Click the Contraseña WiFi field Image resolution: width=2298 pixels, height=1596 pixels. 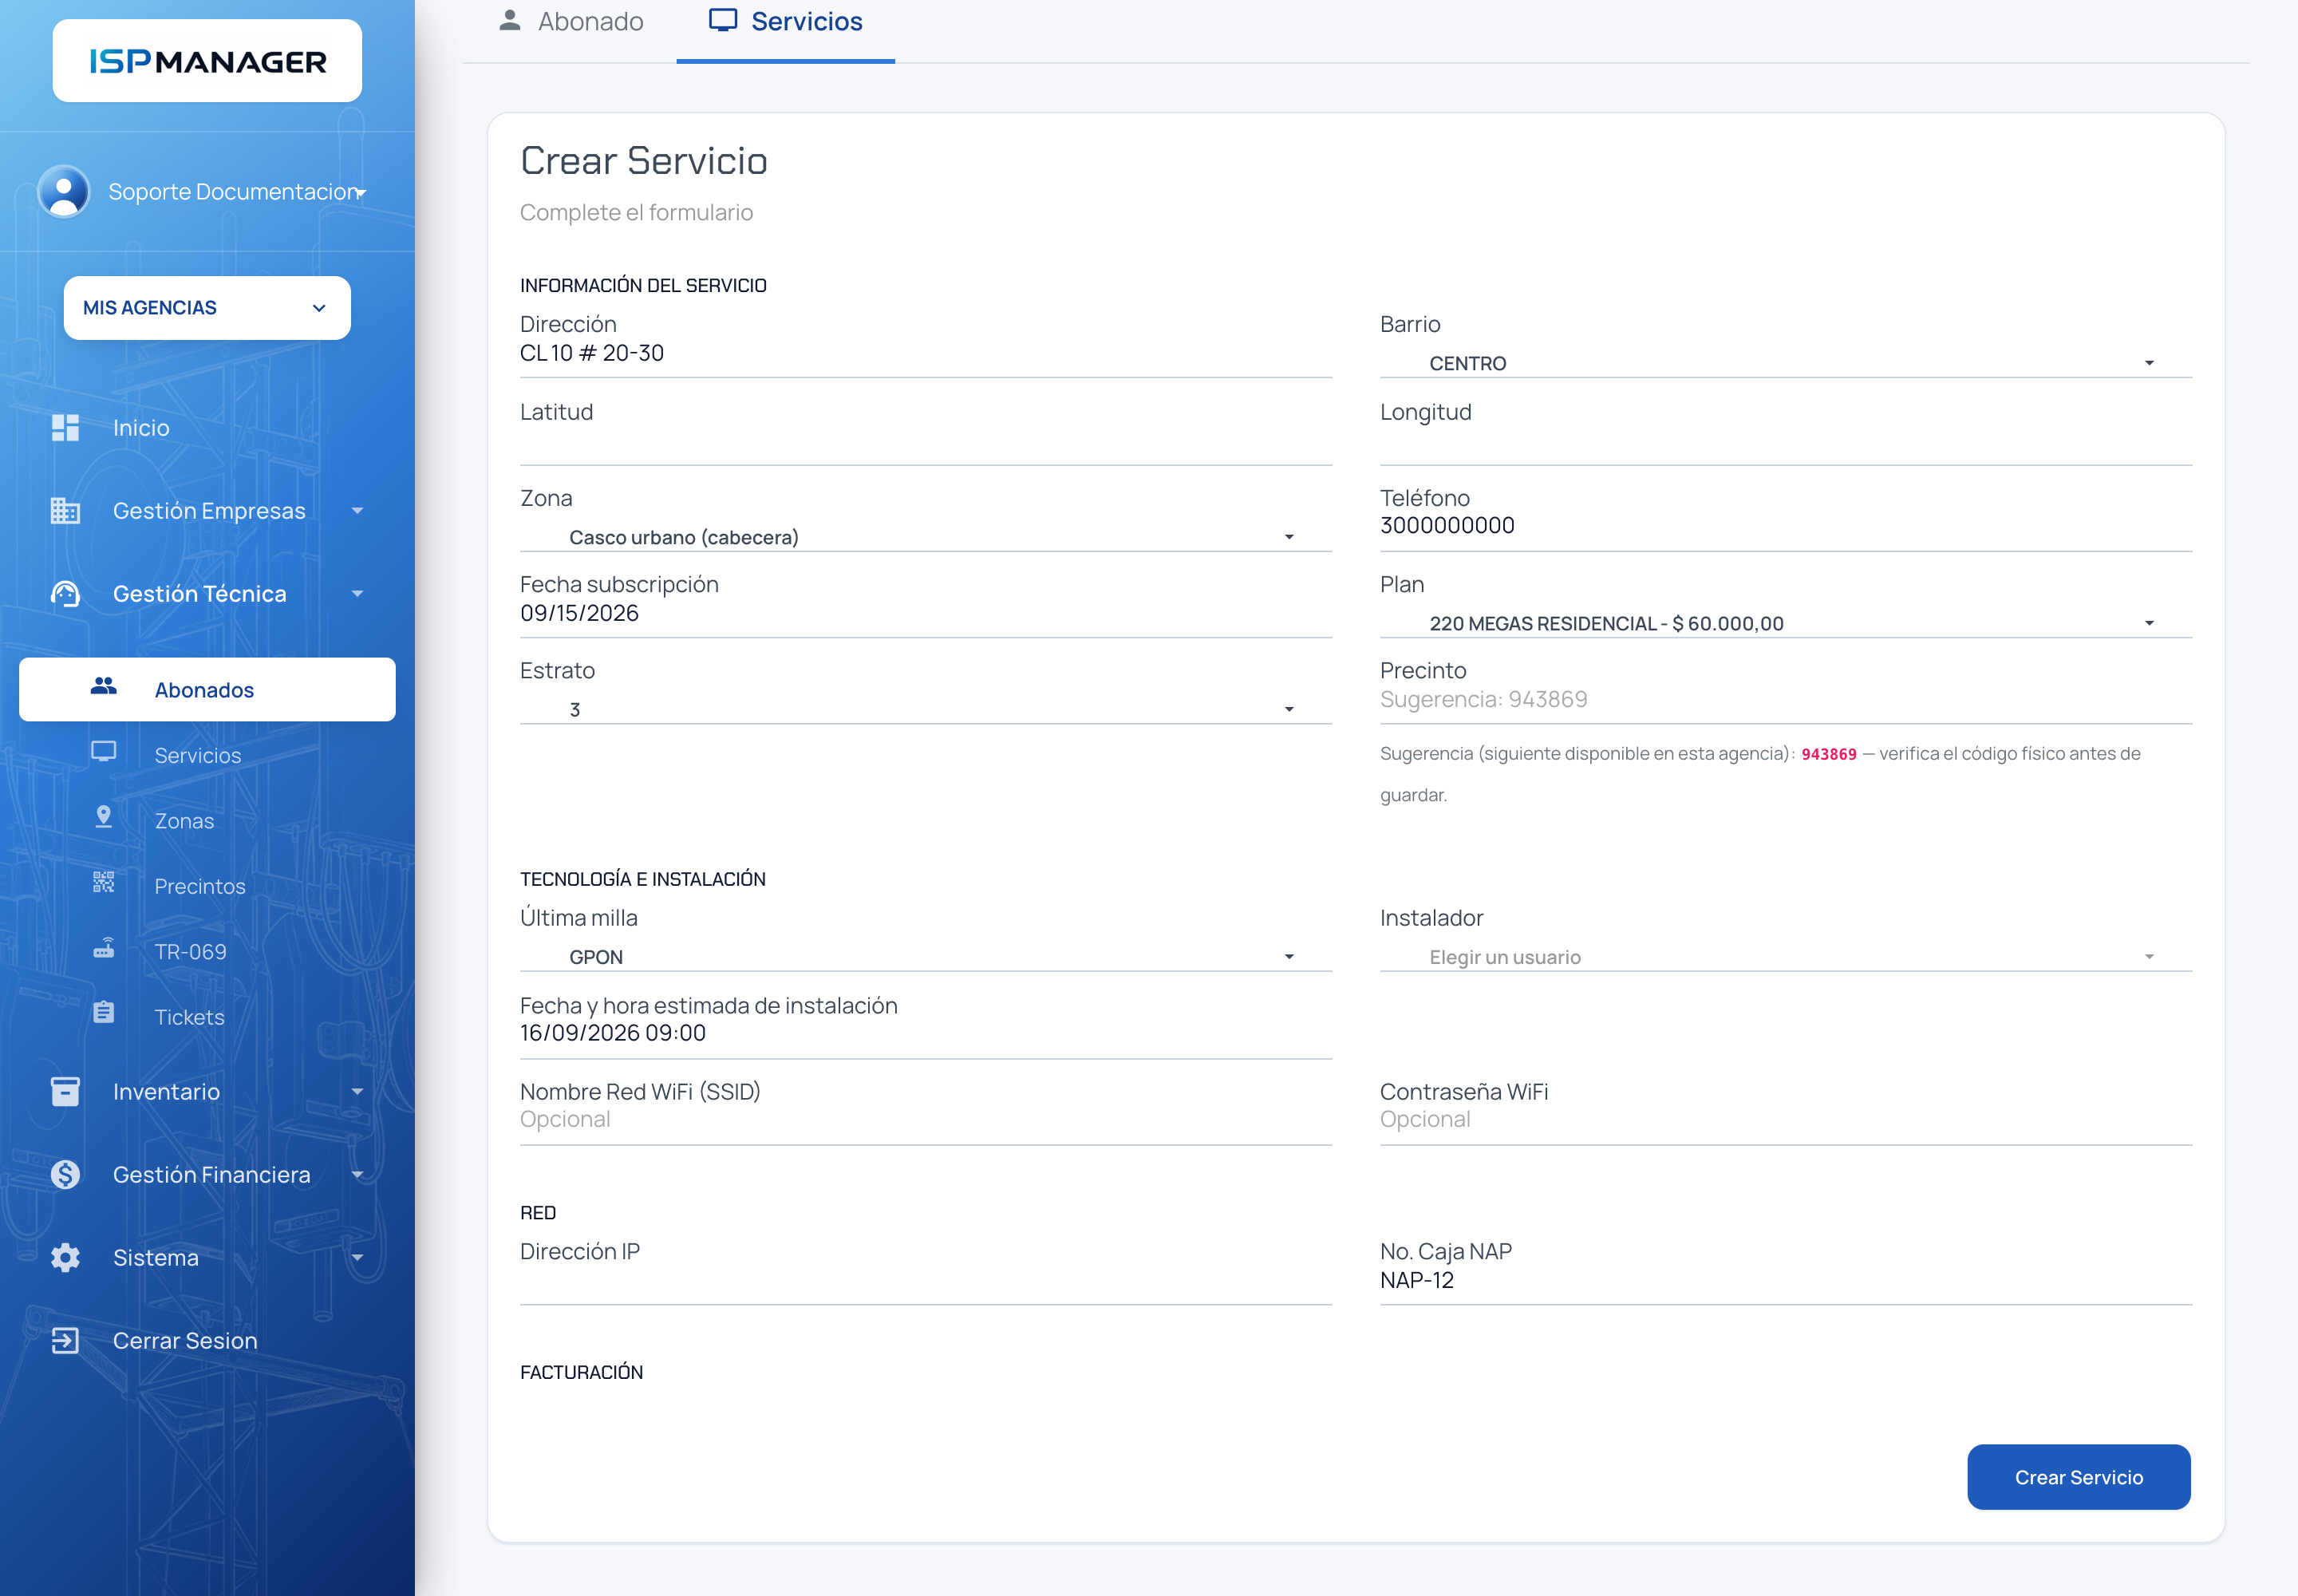click(1786, 1120)
